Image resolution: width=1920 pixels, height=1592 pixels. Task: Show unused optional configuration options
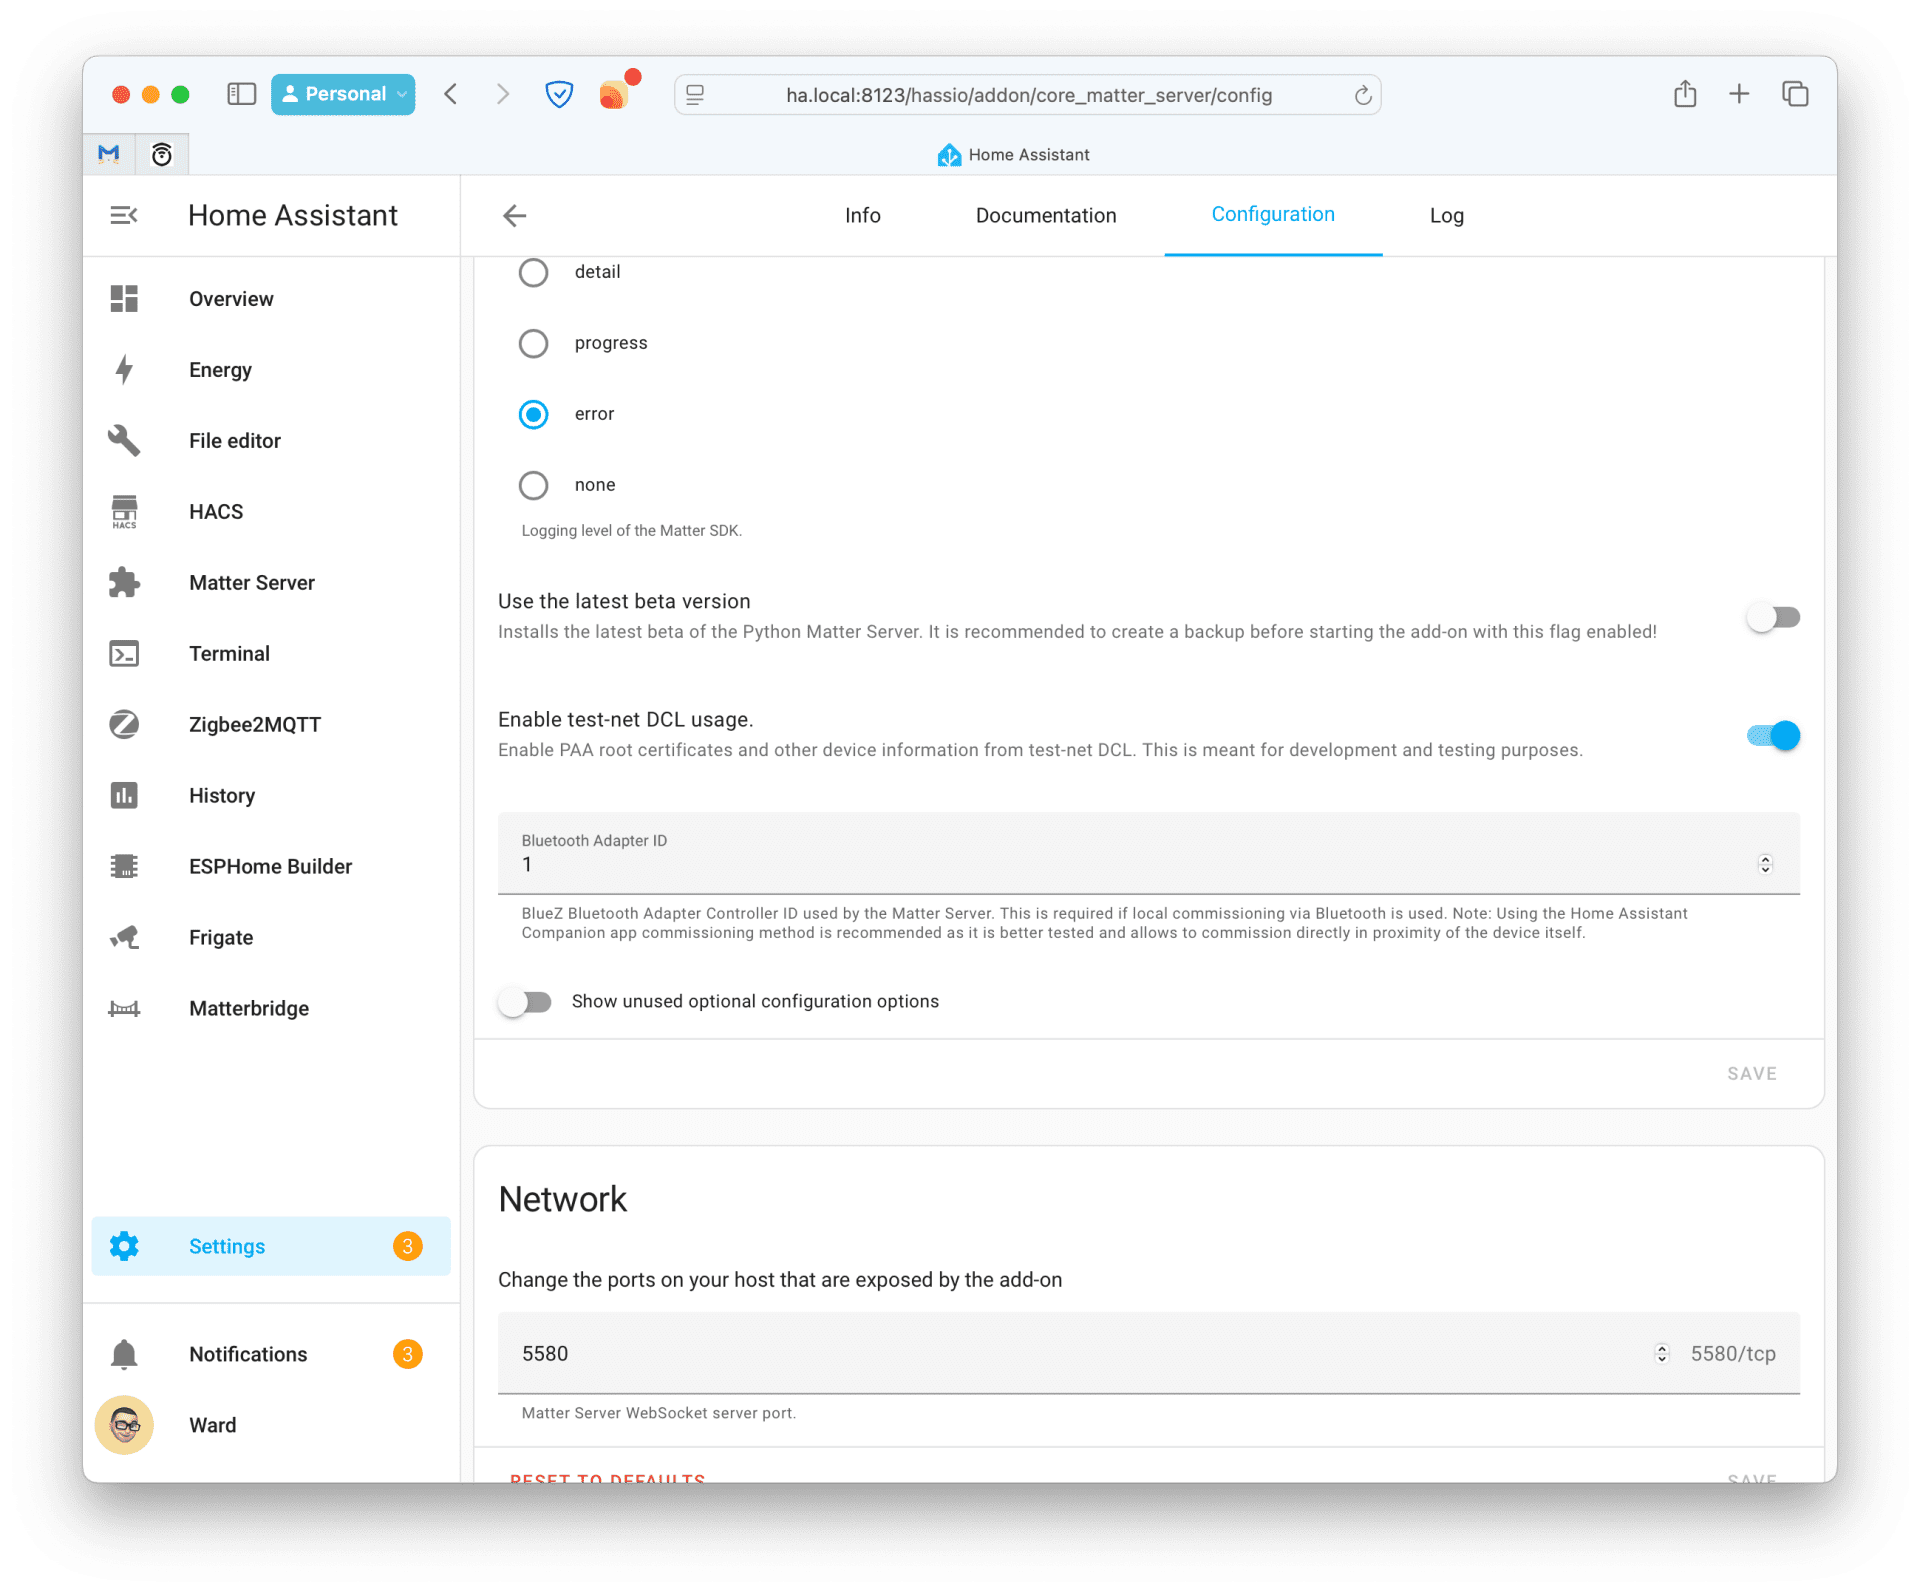point(525,1002)
